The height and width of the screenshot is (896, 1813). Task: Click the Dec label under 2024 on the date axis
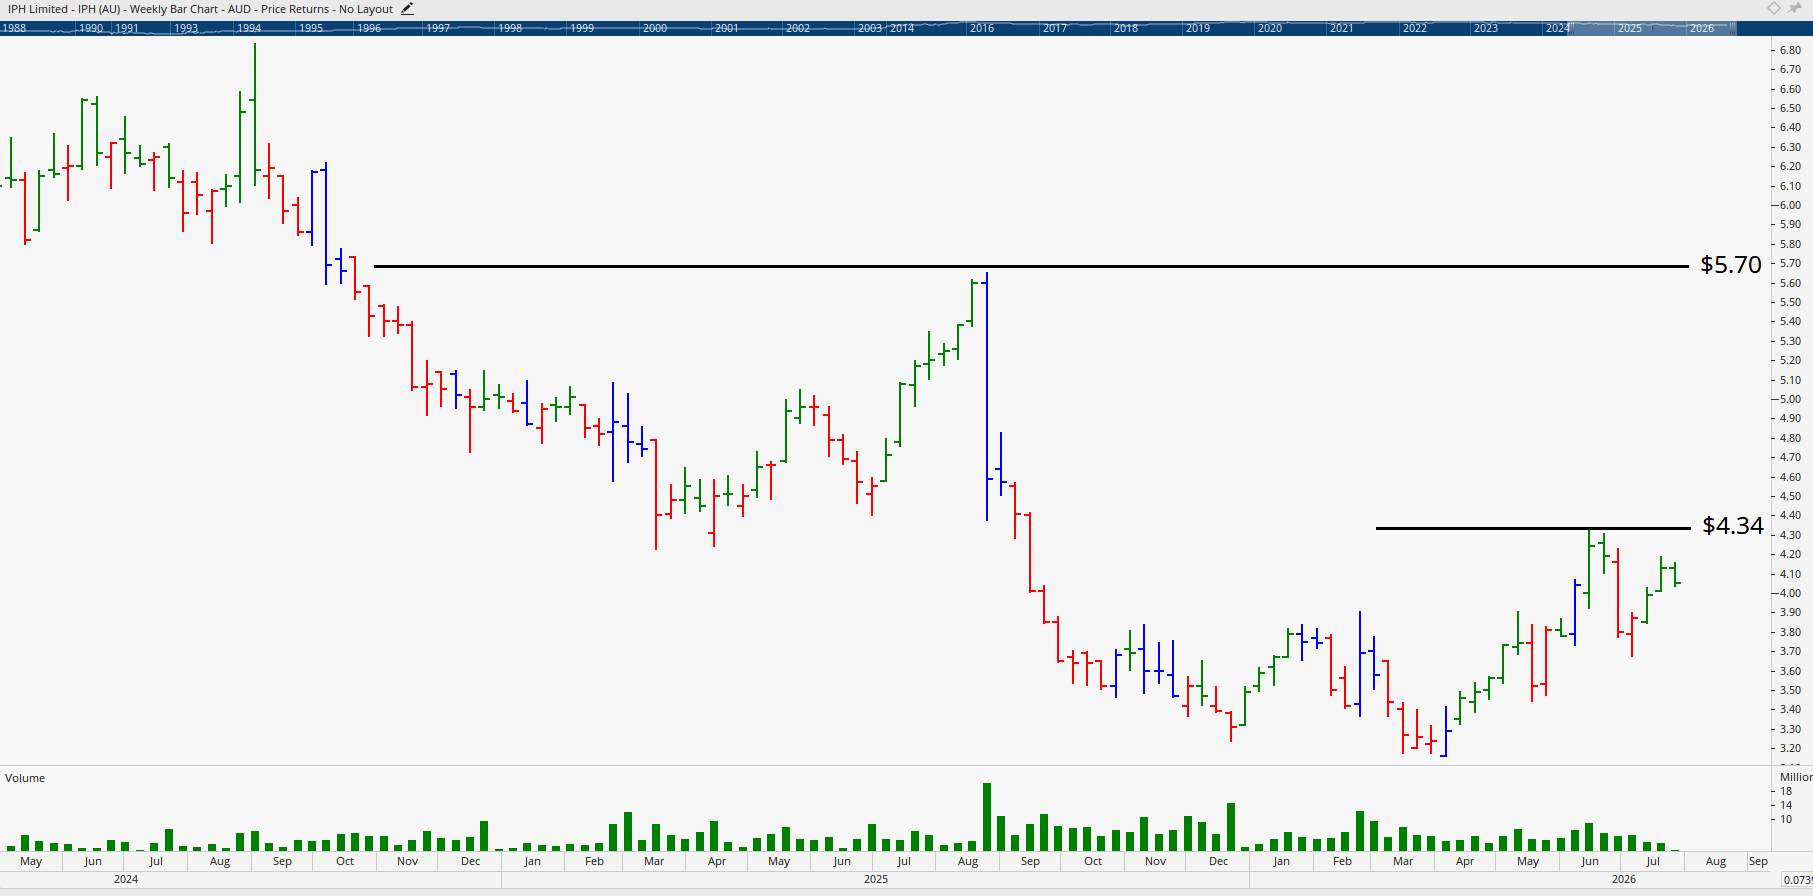[470, 861]
